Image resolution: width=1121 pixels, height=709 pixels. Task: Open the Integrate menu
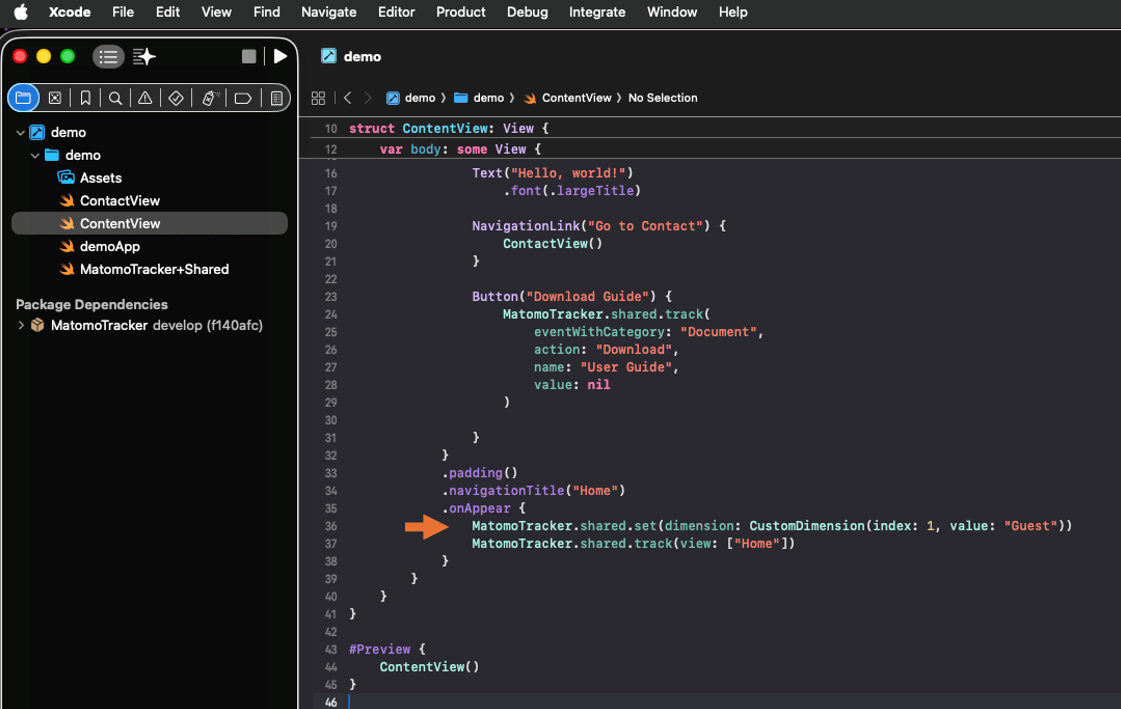click(x=597, y=12)
